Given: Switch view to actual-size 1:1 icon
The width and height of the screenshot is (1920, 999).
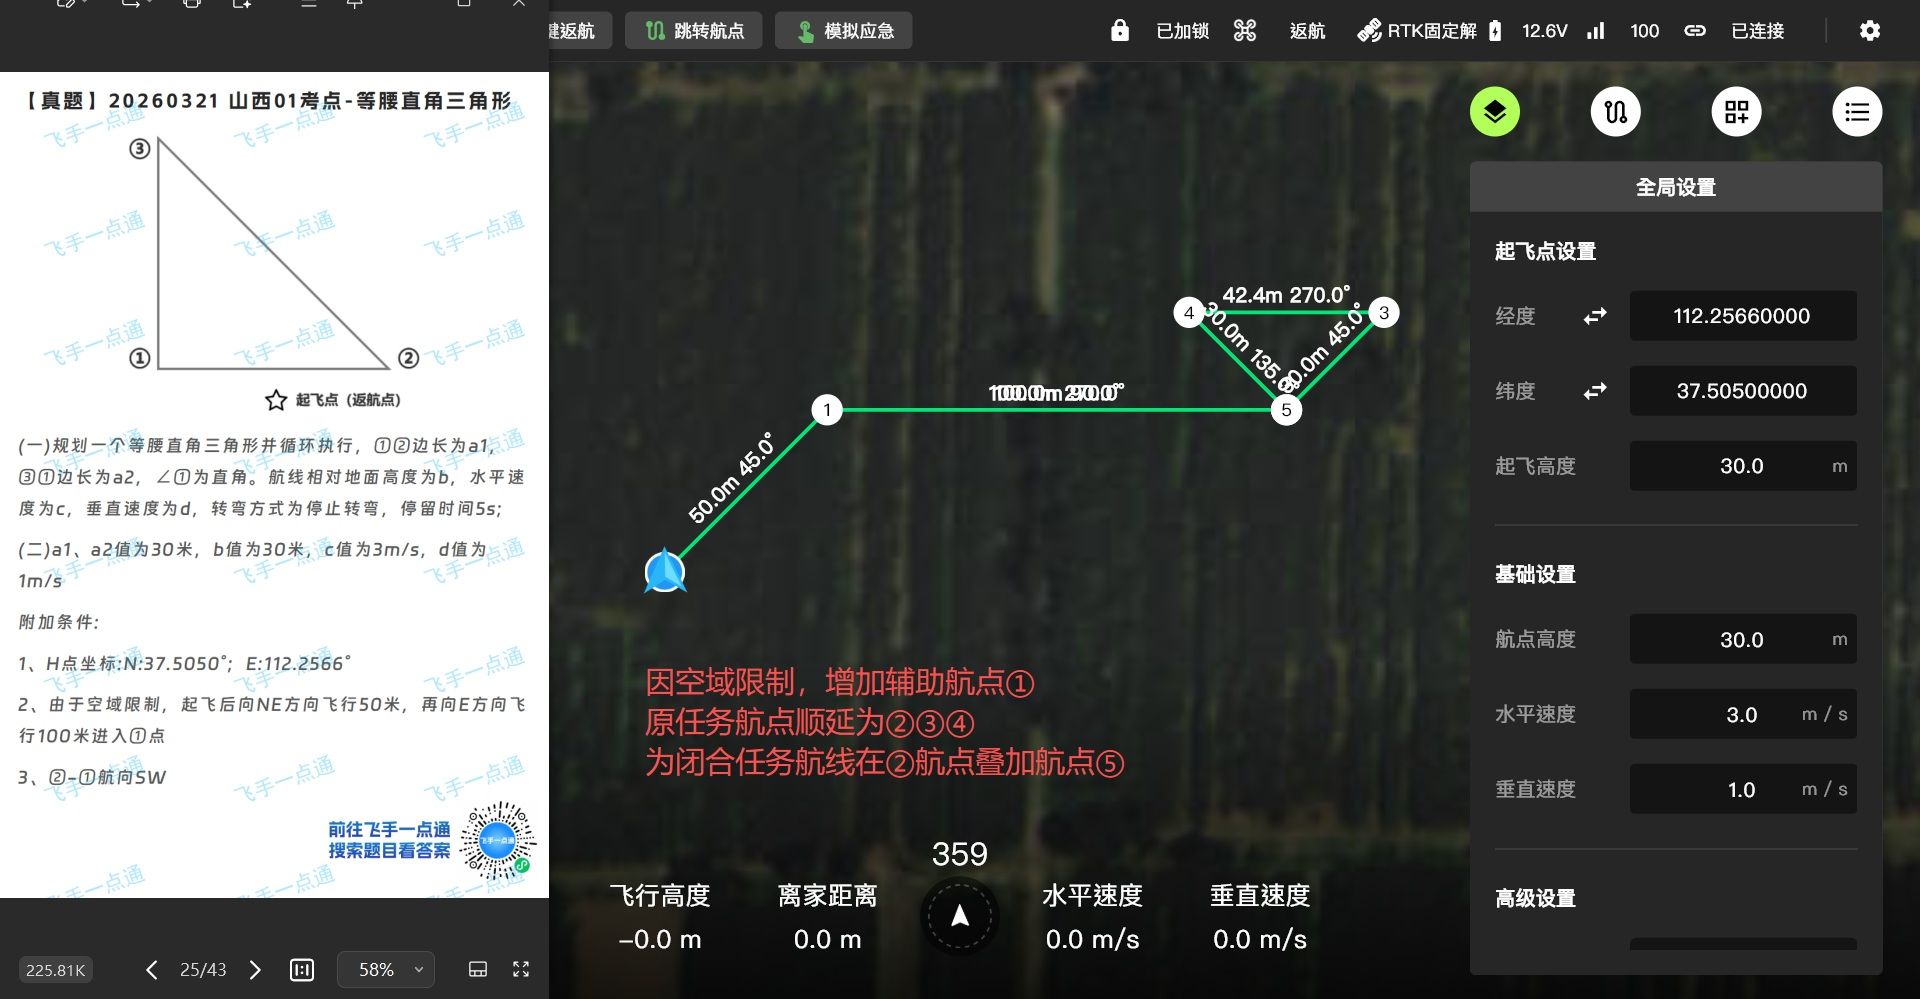Looking at the screenshot, I should (302, 969).
